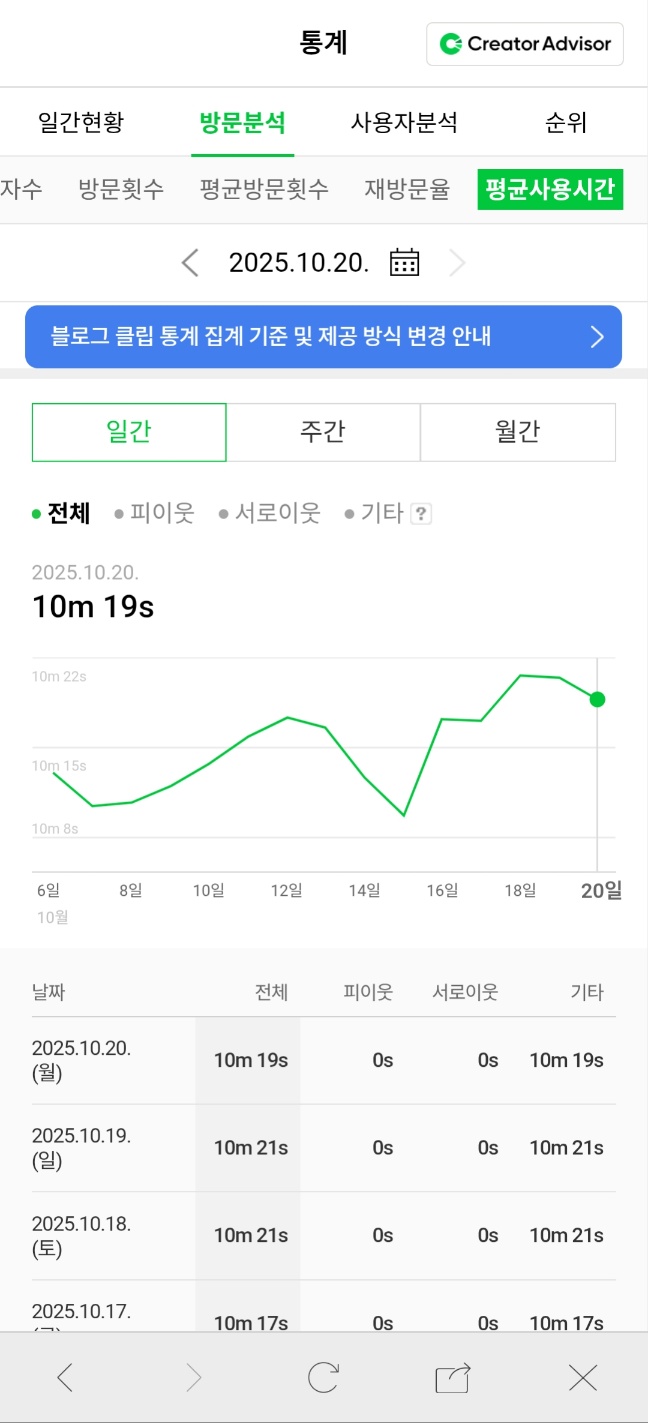Refresh the page using the reload icon

[x=323, y=1377]
